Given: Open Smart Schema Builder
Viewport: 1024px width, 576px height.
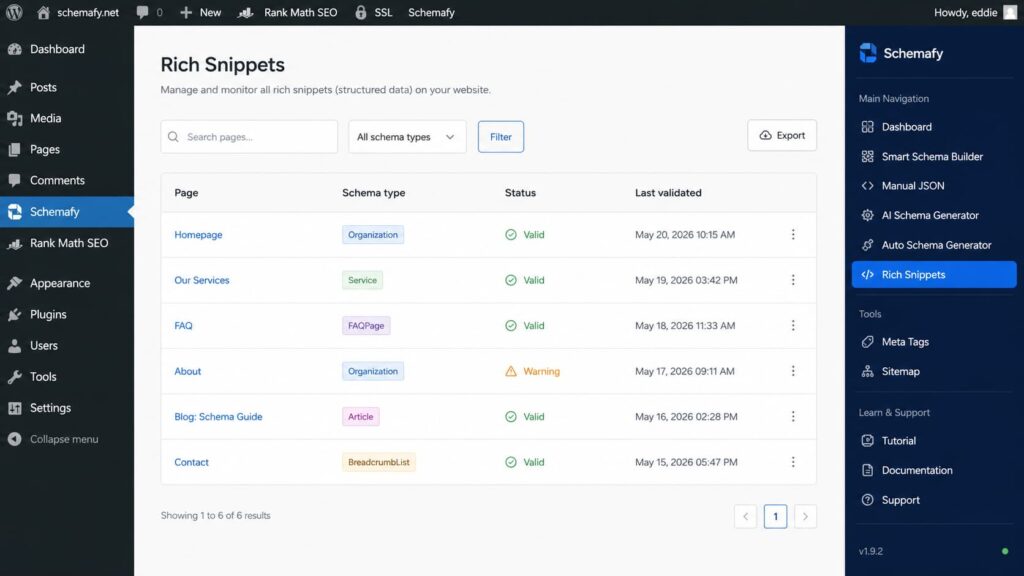Looking at the screenshot, I should pos(934,156).
